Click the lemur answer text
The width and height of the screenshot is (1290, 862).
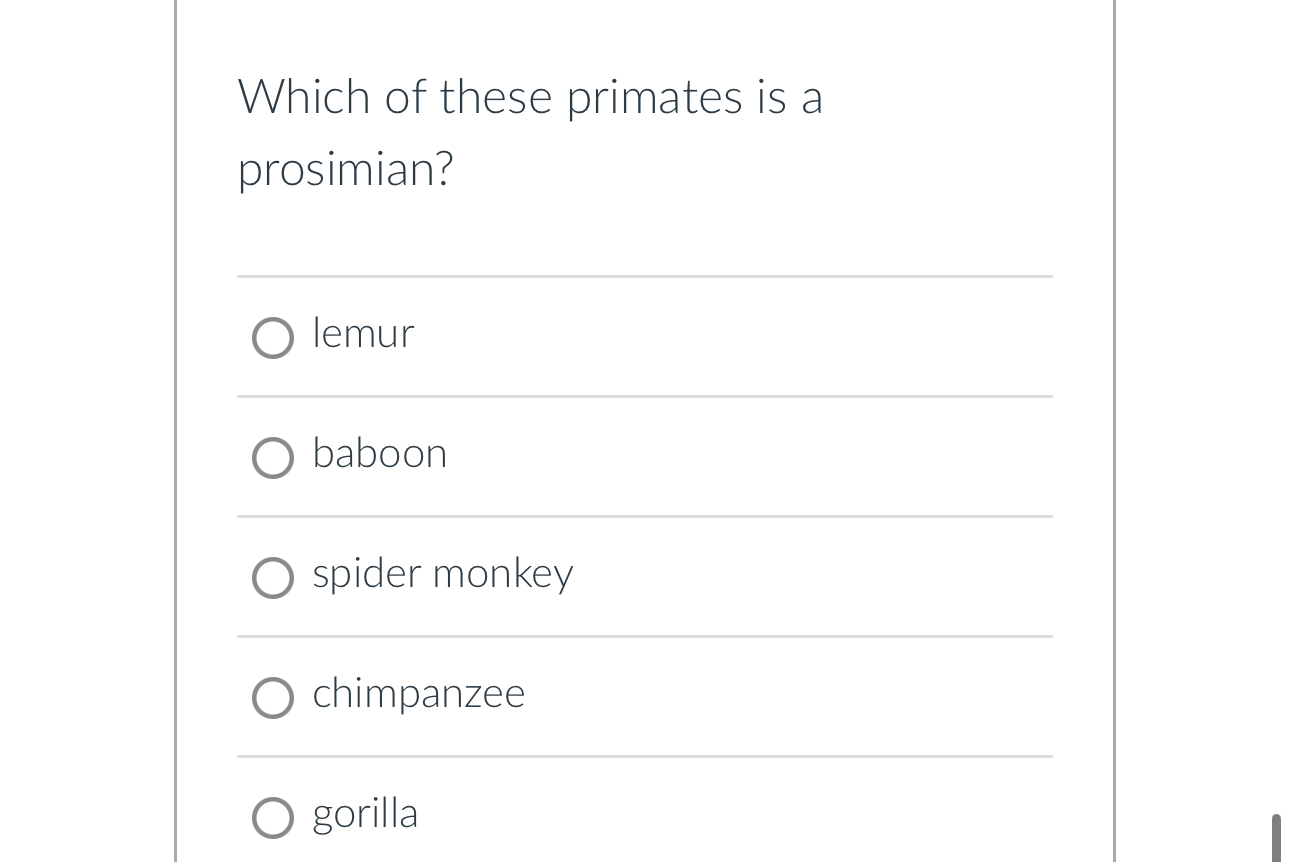coord(362,334)
